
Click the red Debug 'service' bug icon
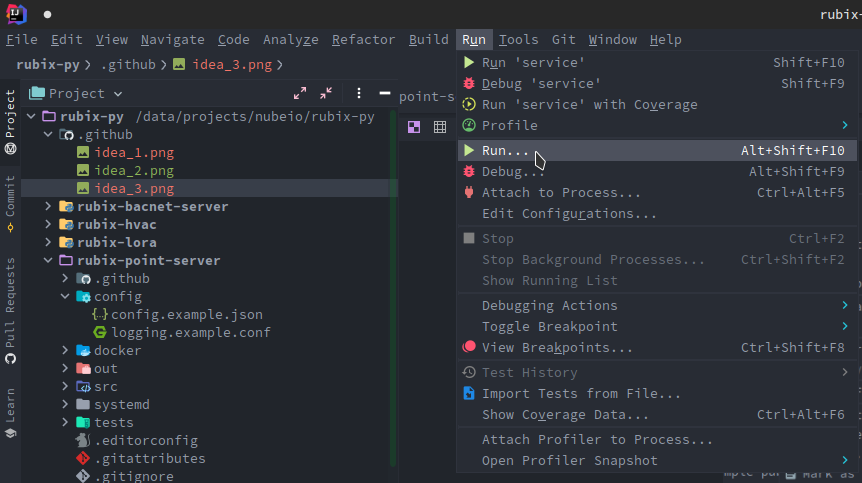469,84
